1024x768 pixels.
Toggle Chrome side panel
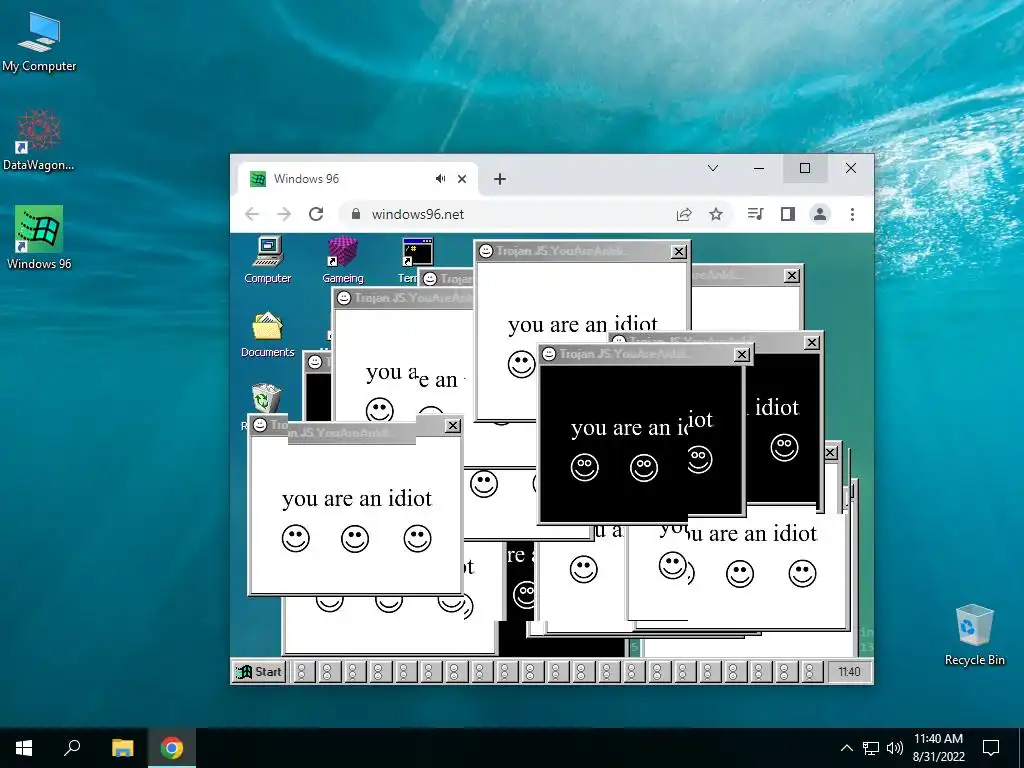[x=788, y=214]
